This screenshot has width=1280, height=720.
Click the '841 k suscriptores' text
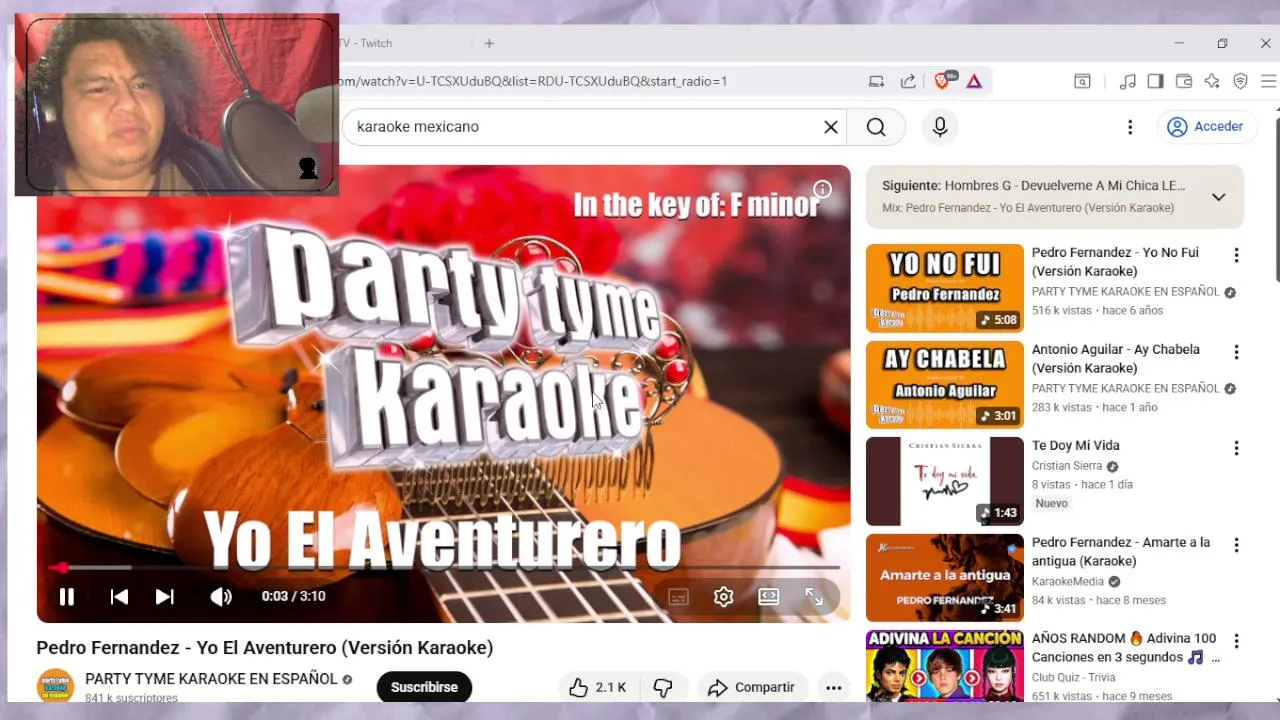tap(131, 698)
